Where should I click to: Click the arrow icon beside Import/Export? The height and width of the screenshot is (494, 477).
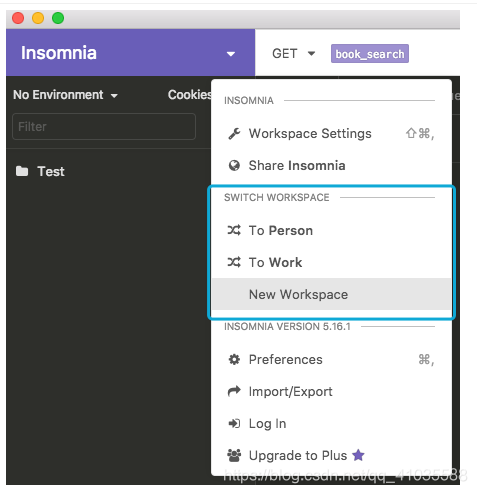coord(234,391)
